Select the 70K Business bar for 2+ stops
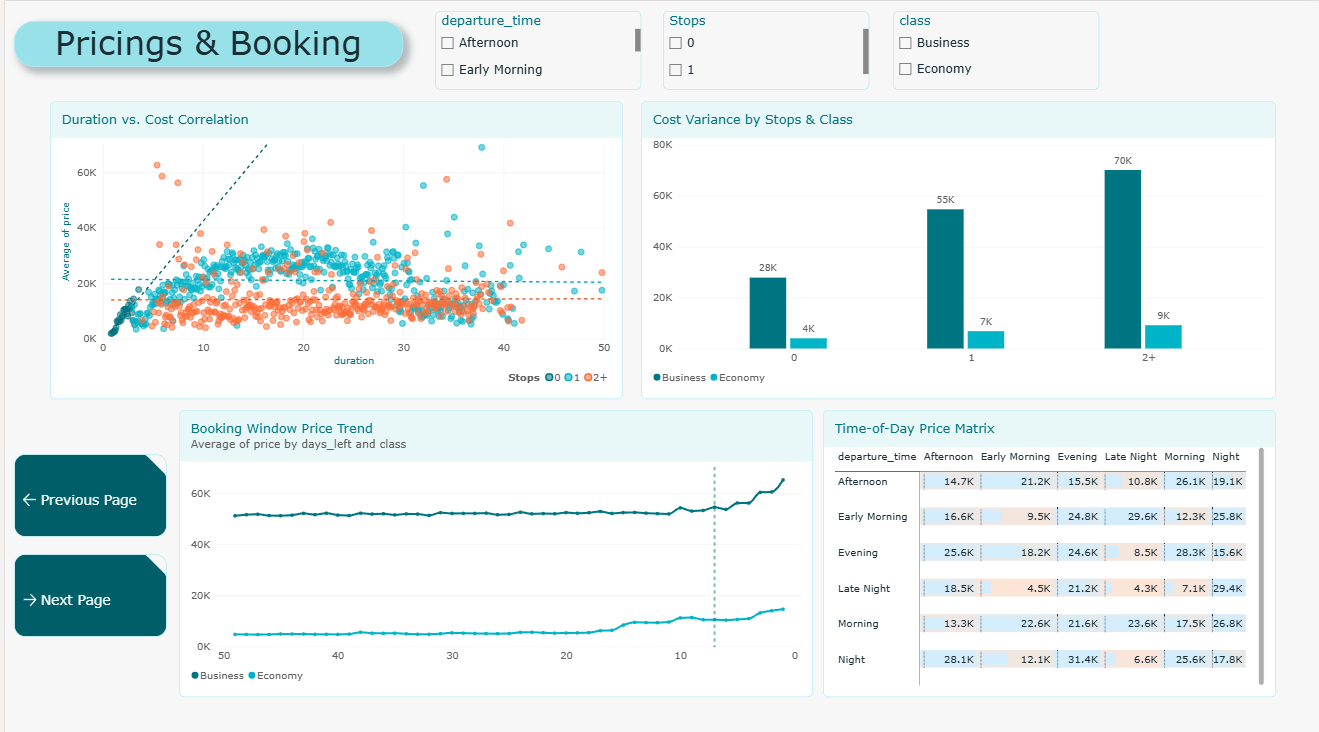The image size is (1319, 732). pos(1123,259)
